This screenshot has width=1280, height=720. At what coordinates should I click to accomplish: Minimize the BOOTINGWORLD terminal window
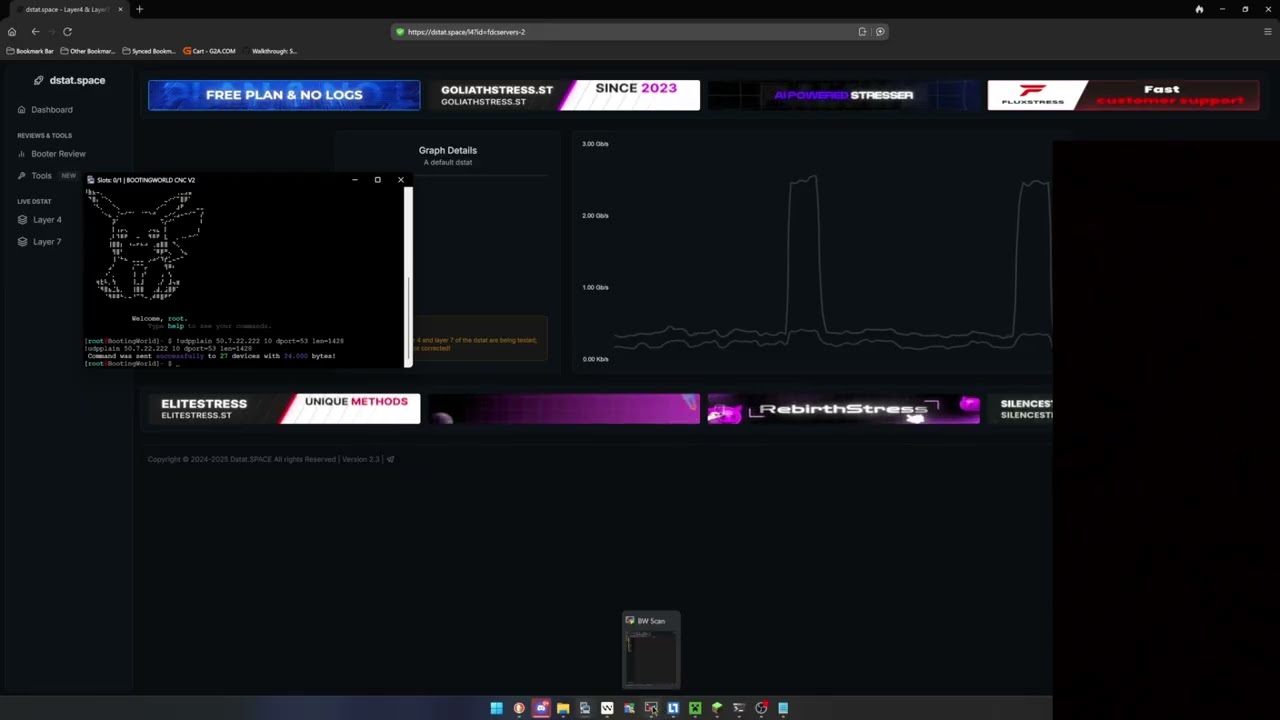354,180
